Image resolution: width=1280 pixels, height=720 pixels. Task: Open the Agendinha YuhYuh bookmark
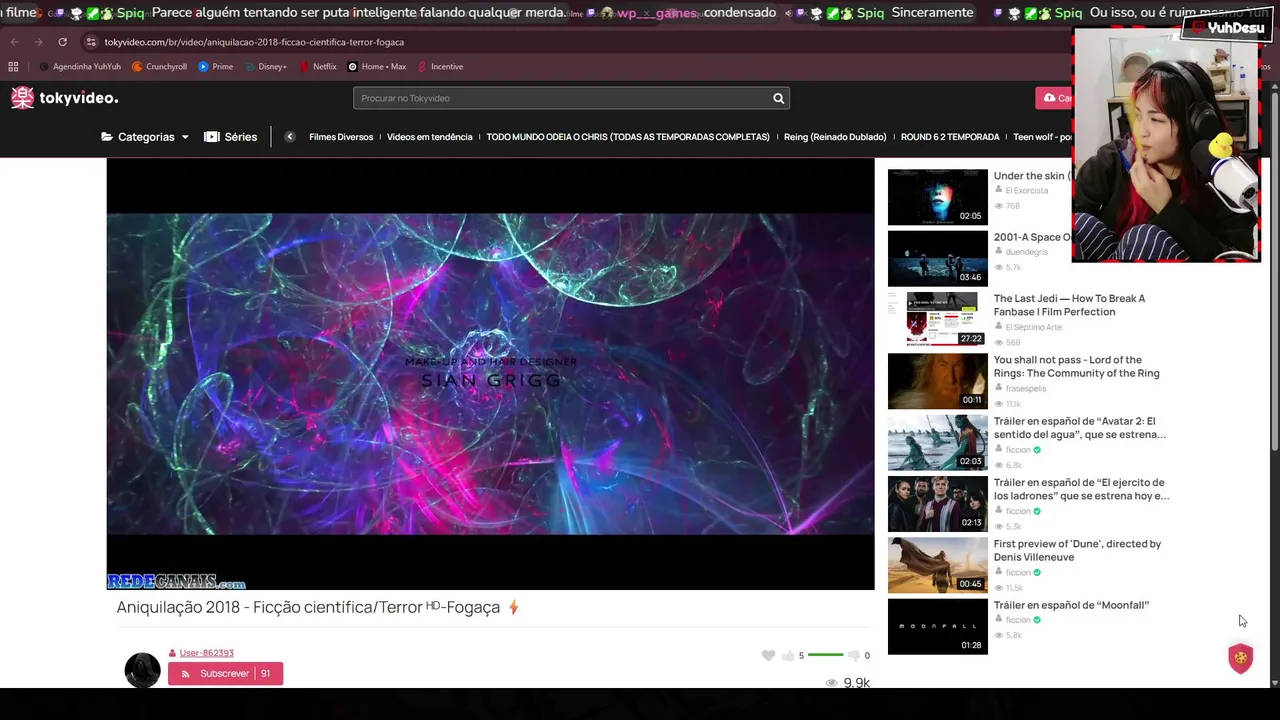click(x=80, y=67)
